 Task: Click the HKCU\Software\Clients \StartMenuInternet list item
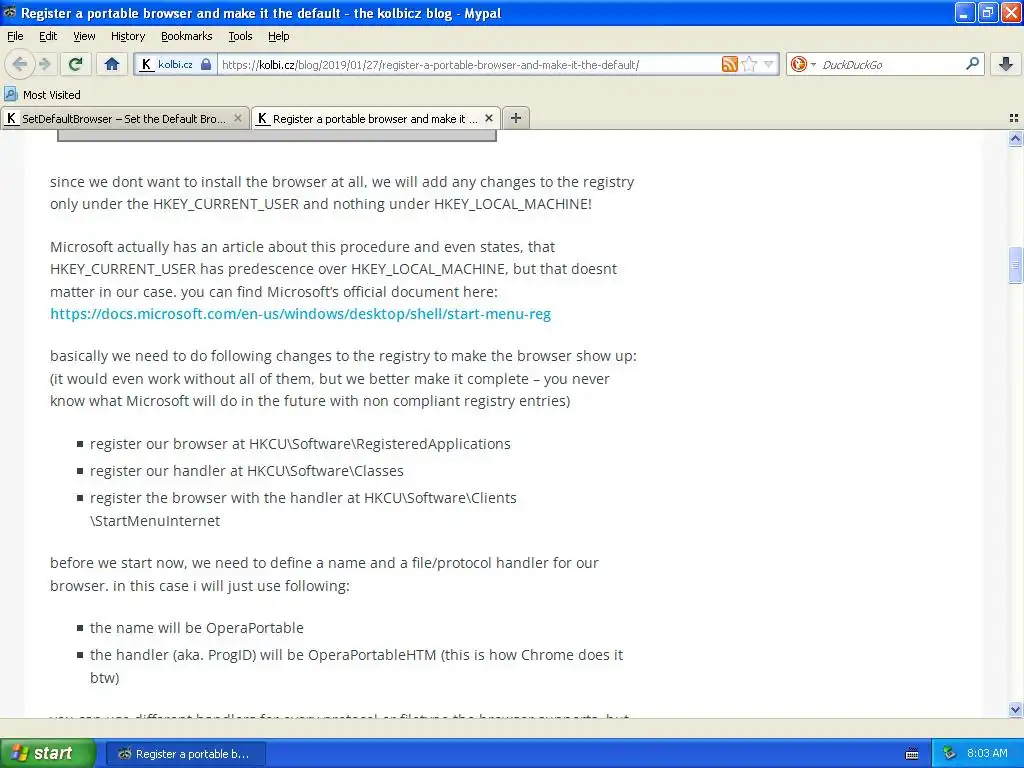[303, 509]
